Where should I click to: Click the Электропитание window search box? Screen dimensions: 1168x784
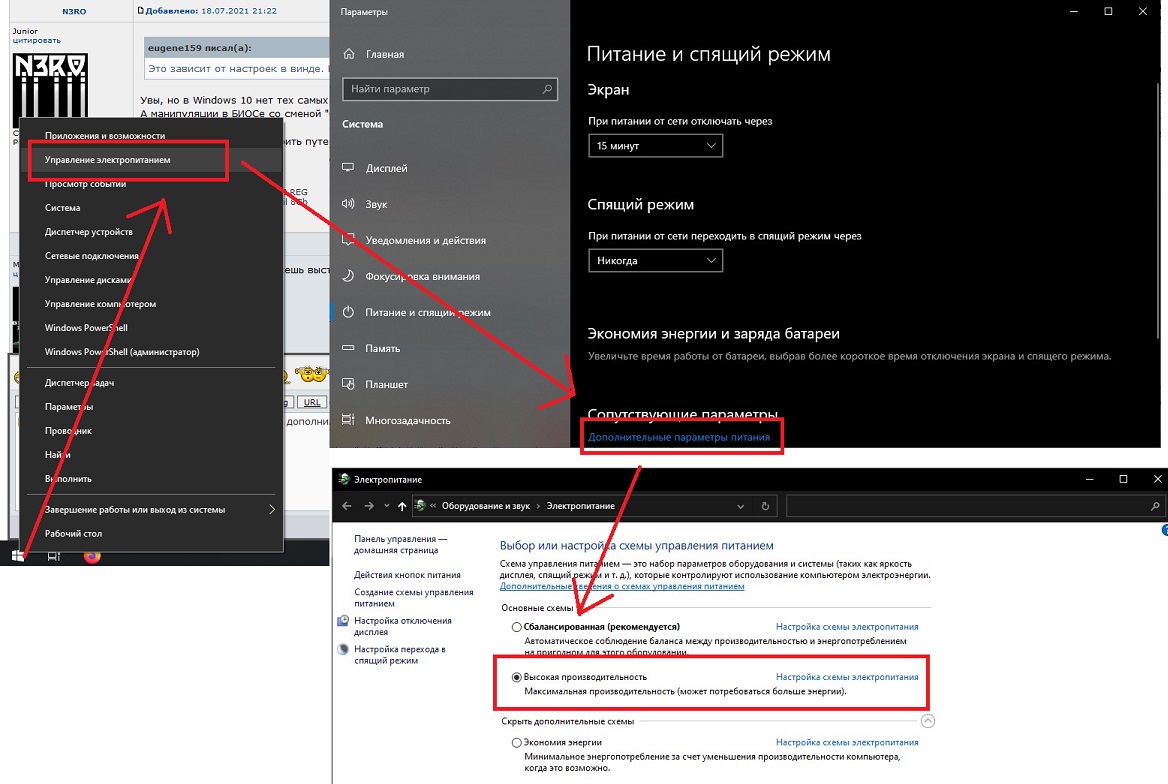pos(975,506)
